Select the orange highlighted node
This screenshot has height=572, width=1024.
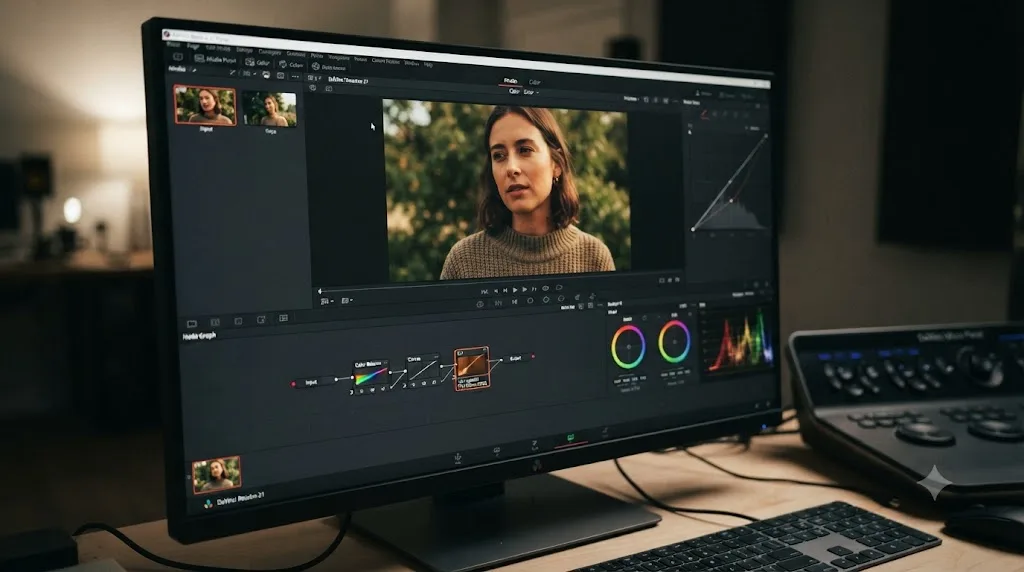point(472,368)
